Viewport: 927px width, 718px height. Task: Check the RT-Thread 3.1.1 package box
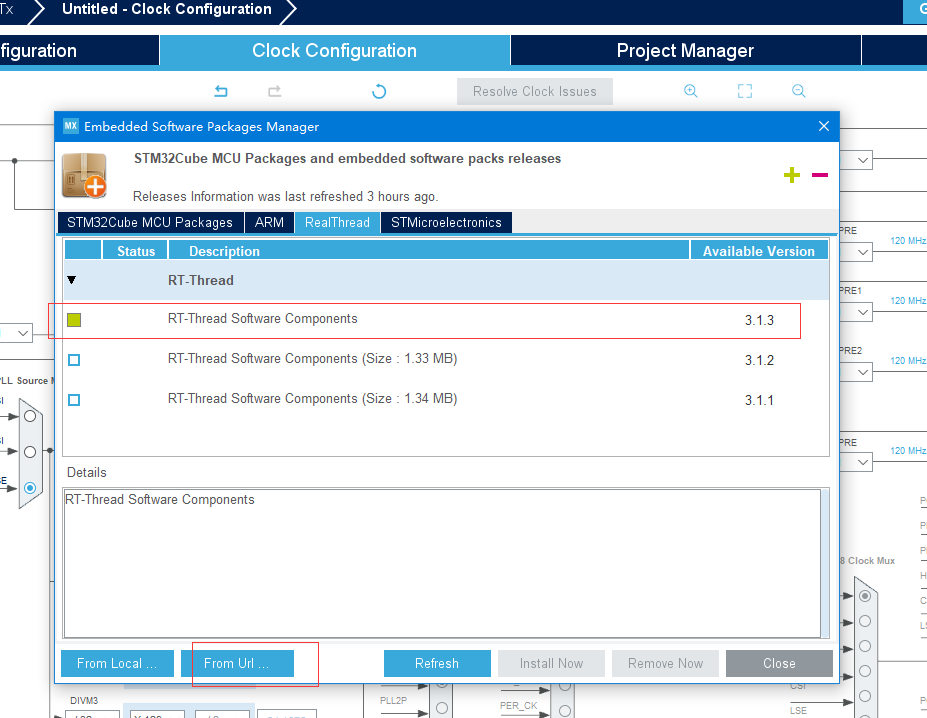(x=74, y=400)
